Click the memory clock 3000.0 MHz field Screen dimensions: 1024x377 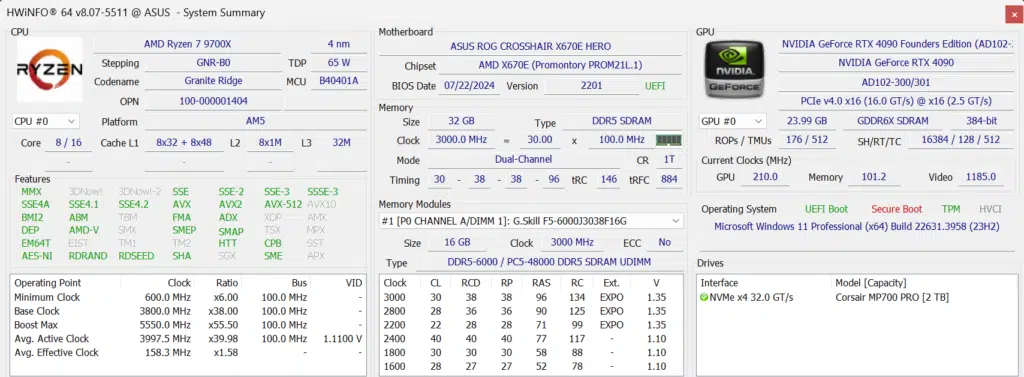coord(460,140)
